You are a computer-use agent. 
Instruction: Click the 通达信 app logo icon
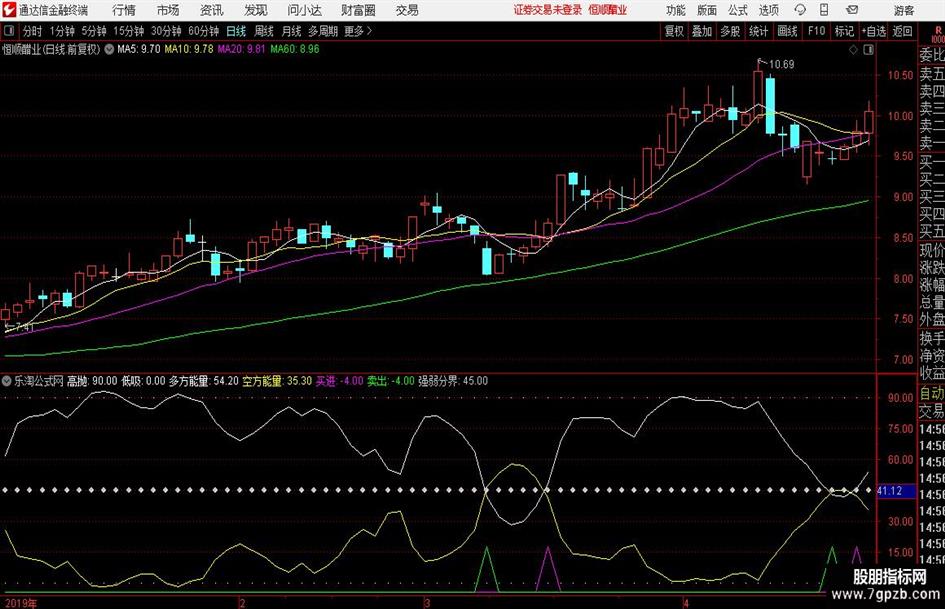8,10
